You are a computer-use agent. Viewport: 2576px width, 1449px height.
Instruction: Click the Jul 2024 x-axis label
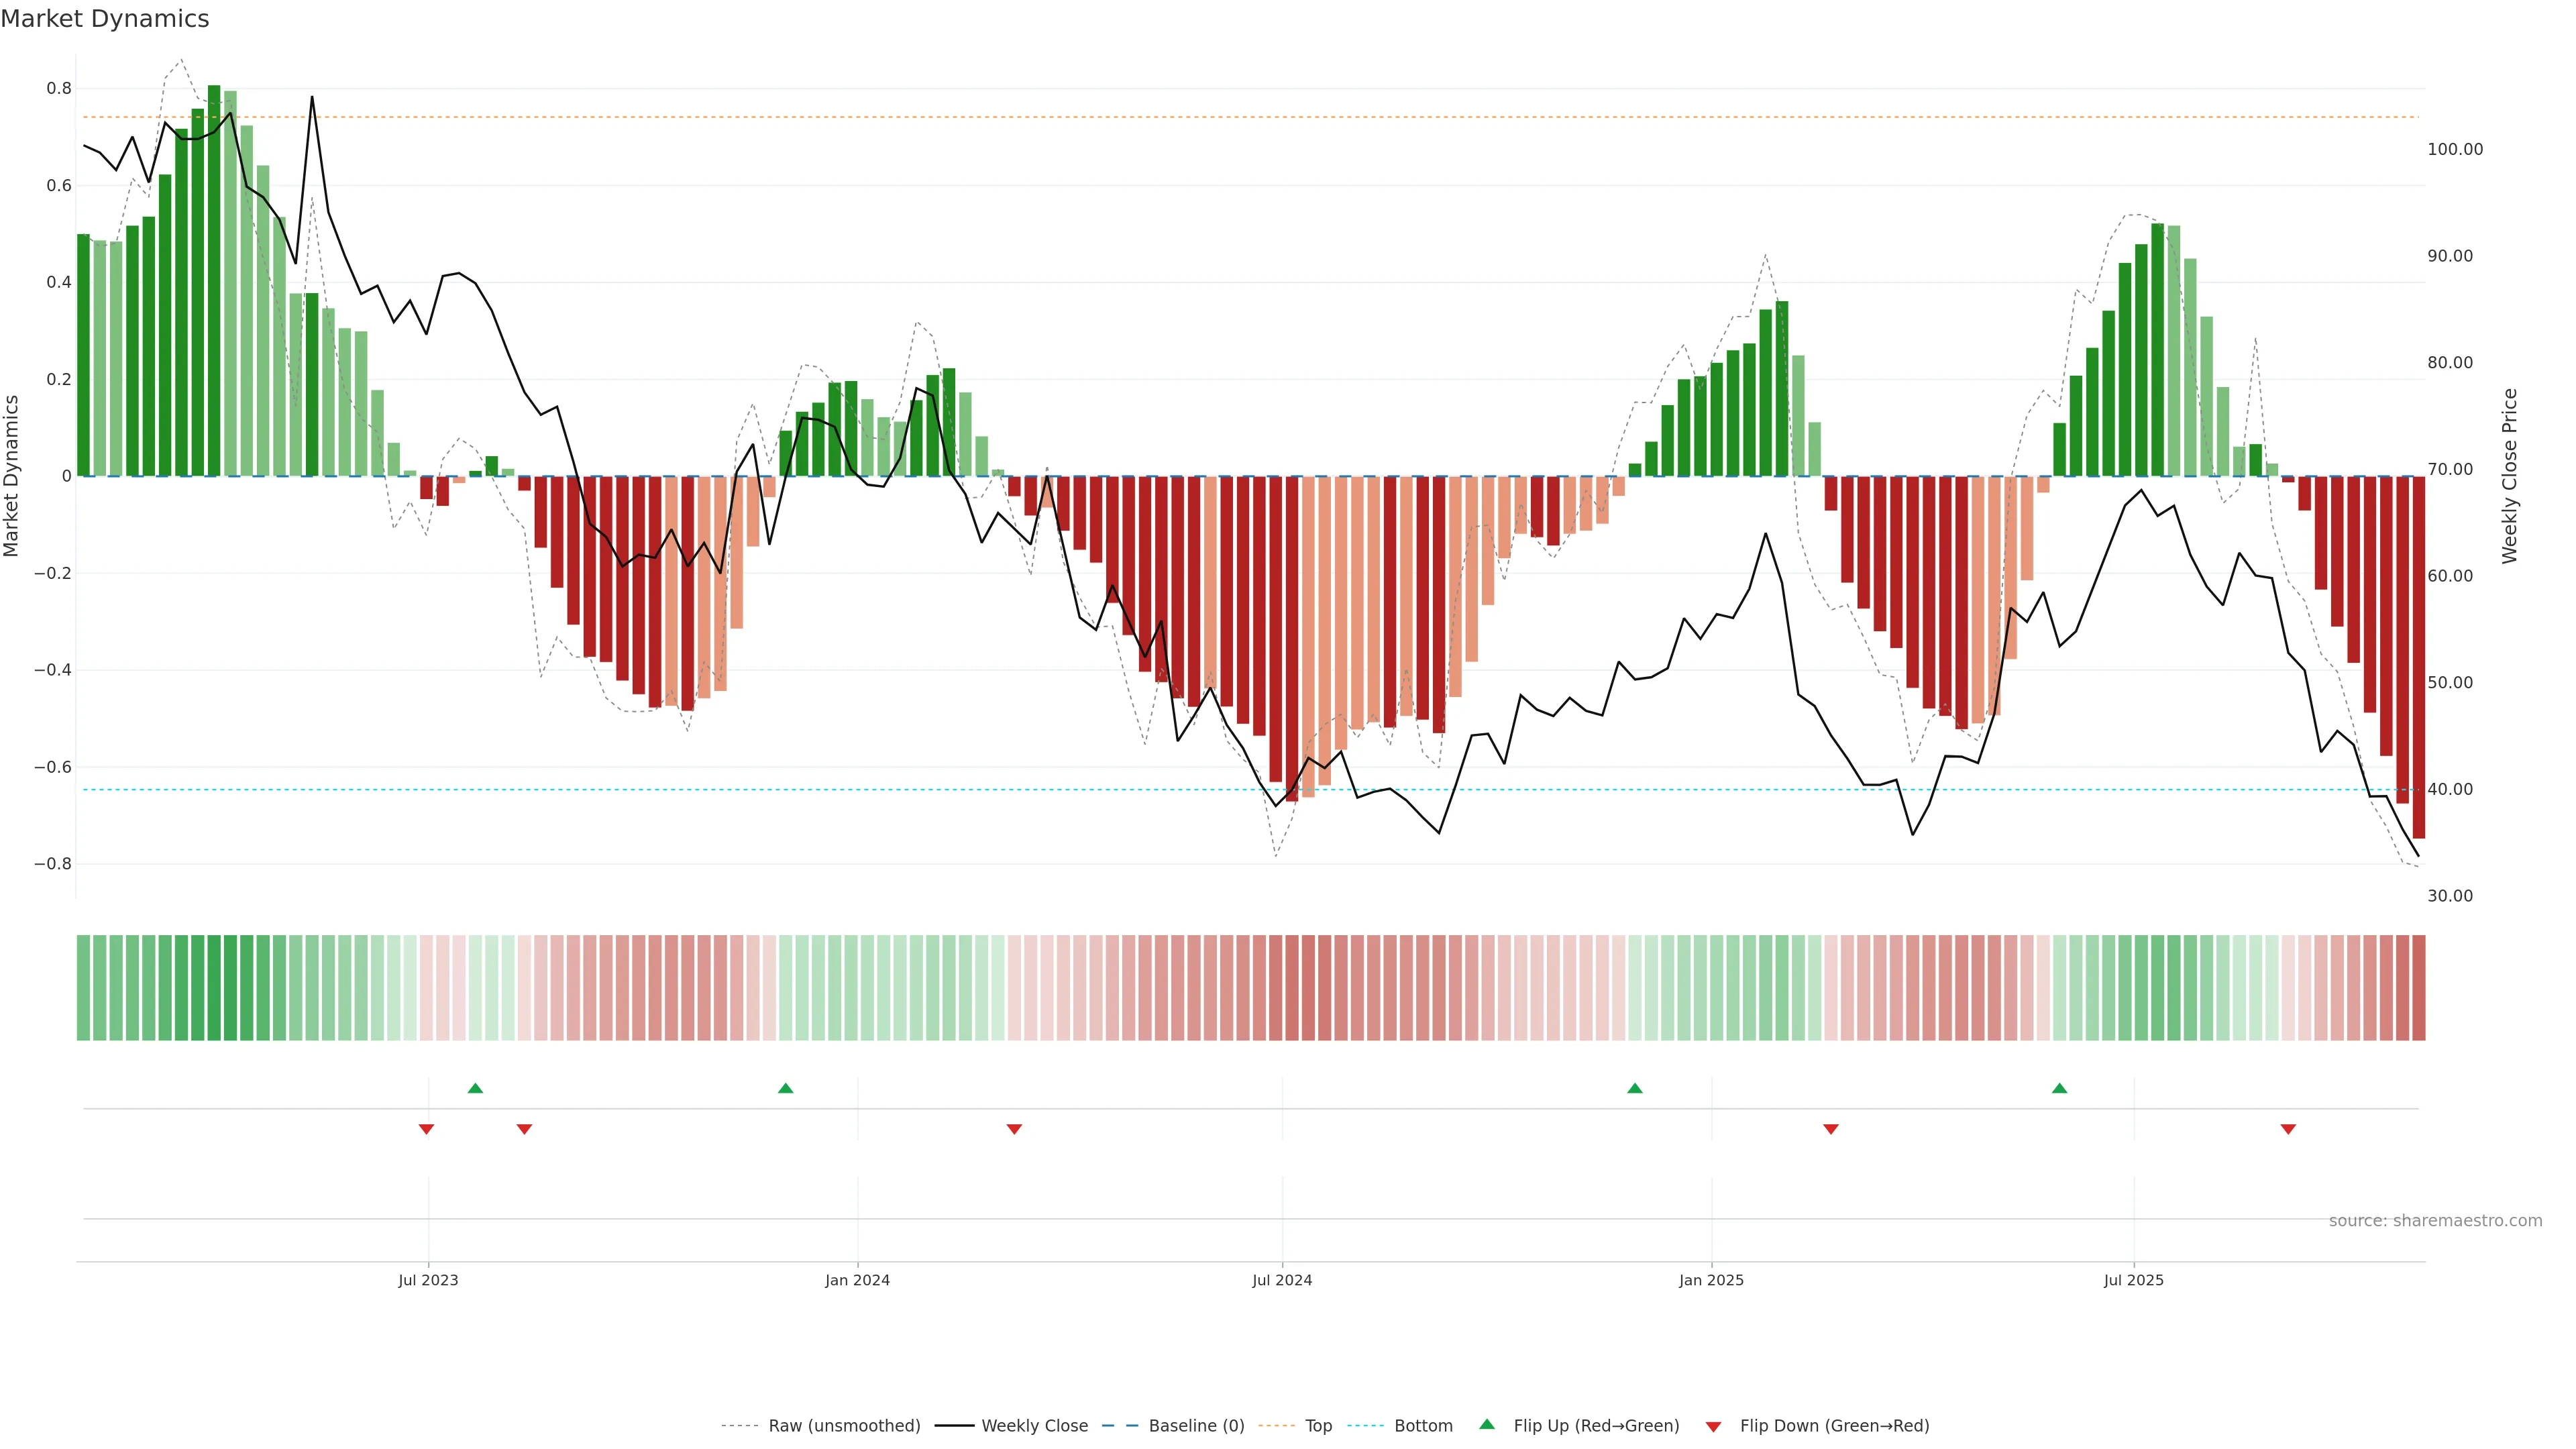coord(1282,1280)
